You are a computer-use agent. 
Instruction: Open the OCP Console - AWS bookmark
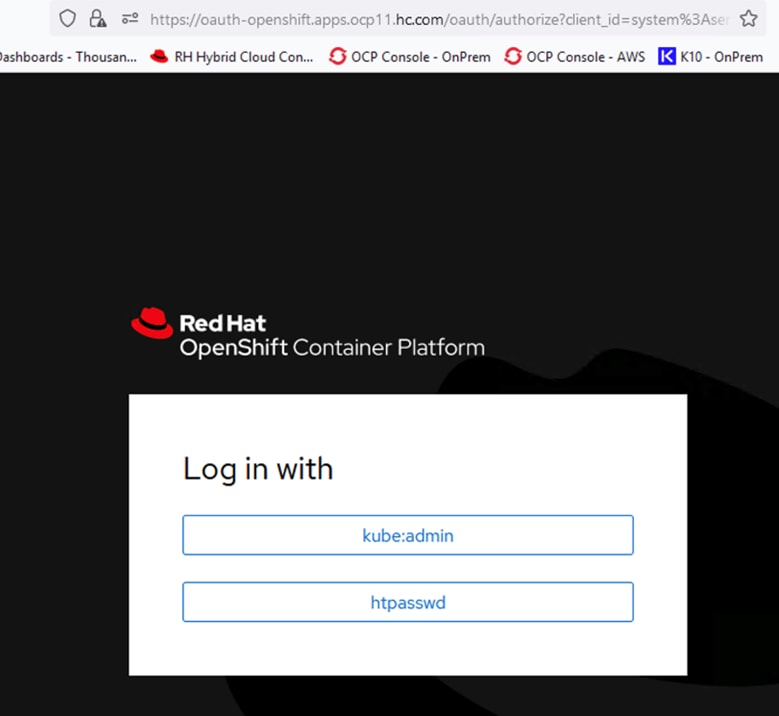575,57
